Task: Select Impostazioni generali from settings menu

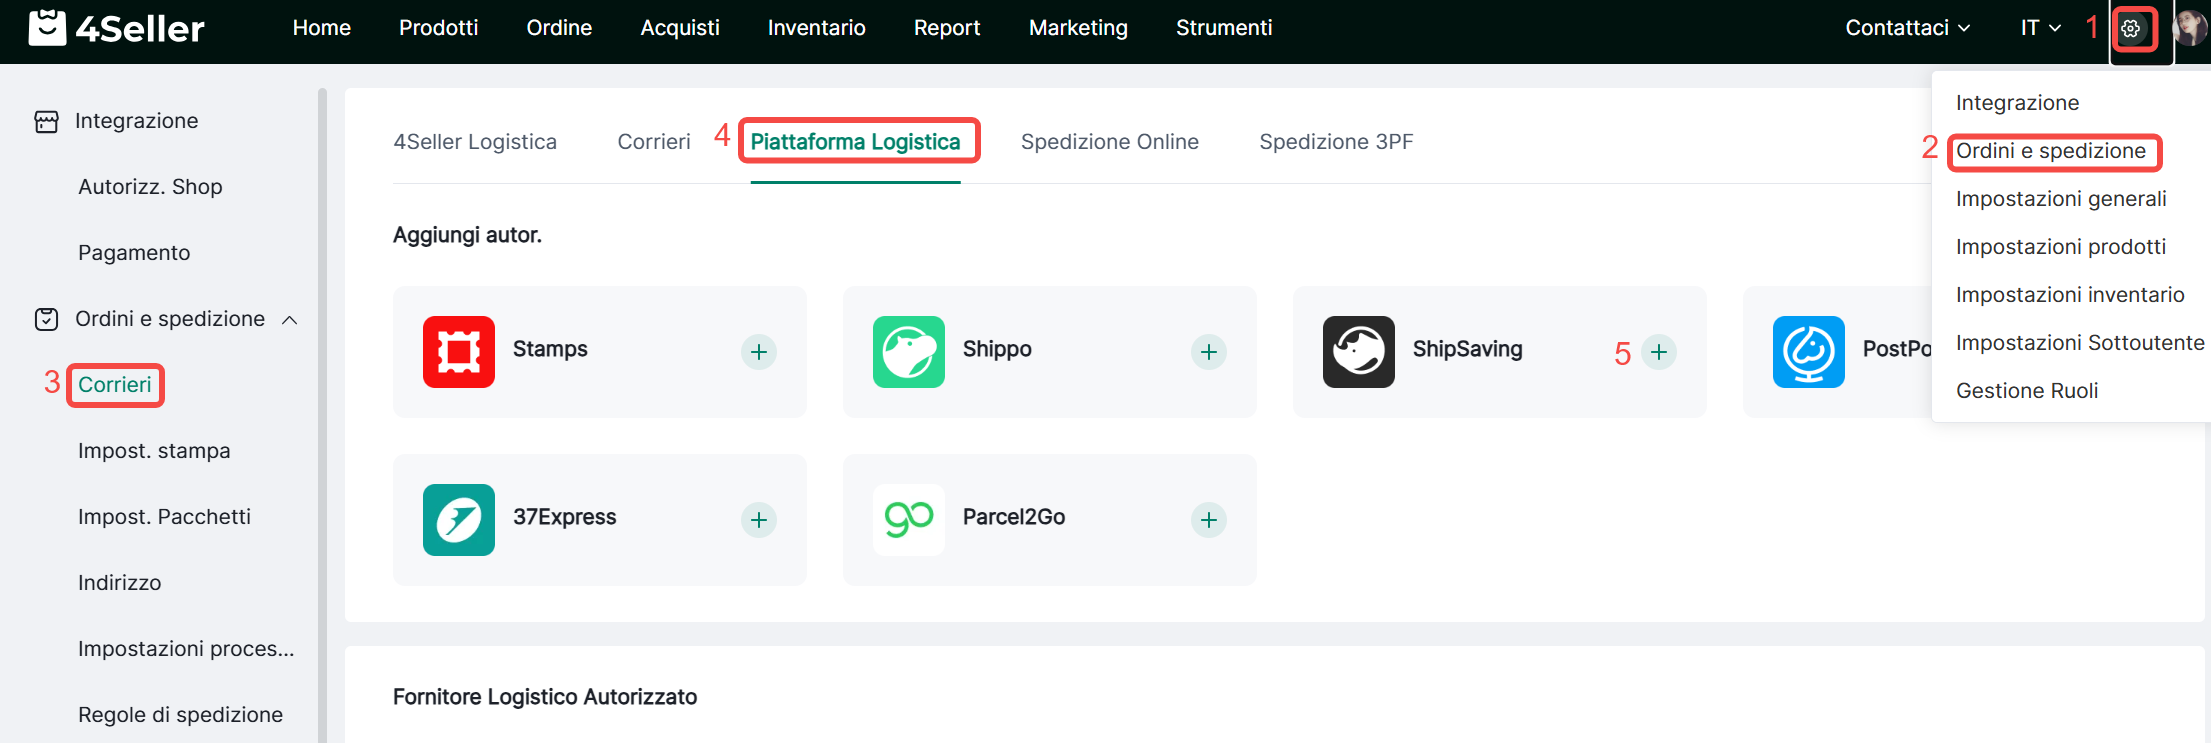Action: click(x=2060, y=199)
